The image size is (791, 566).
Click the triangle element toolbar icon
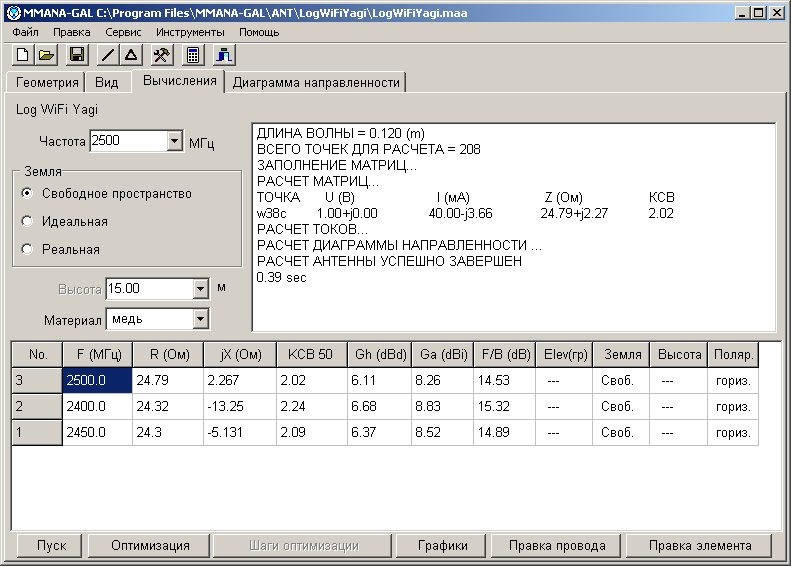tap(131, 55)
